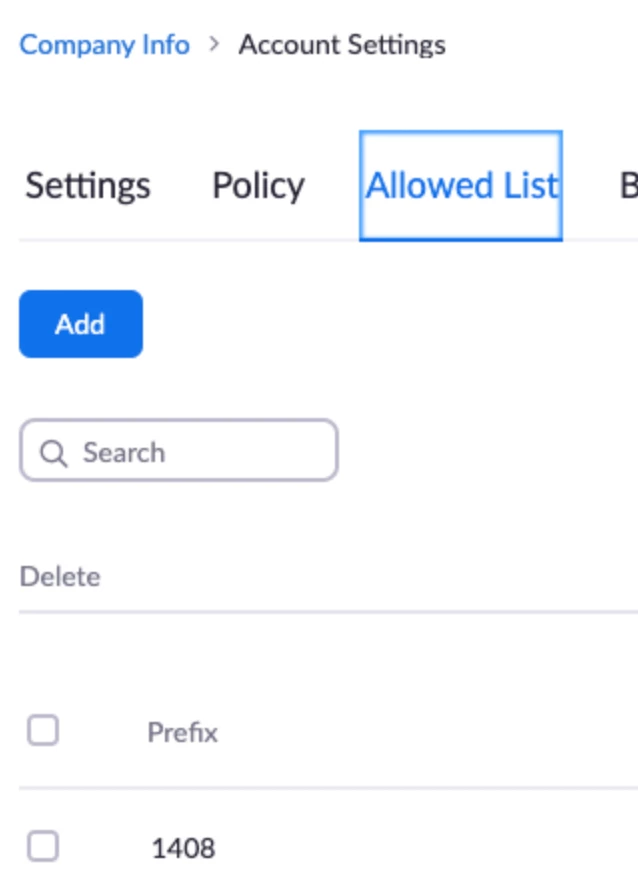Click the Prefix column header

tap(182, 732)
